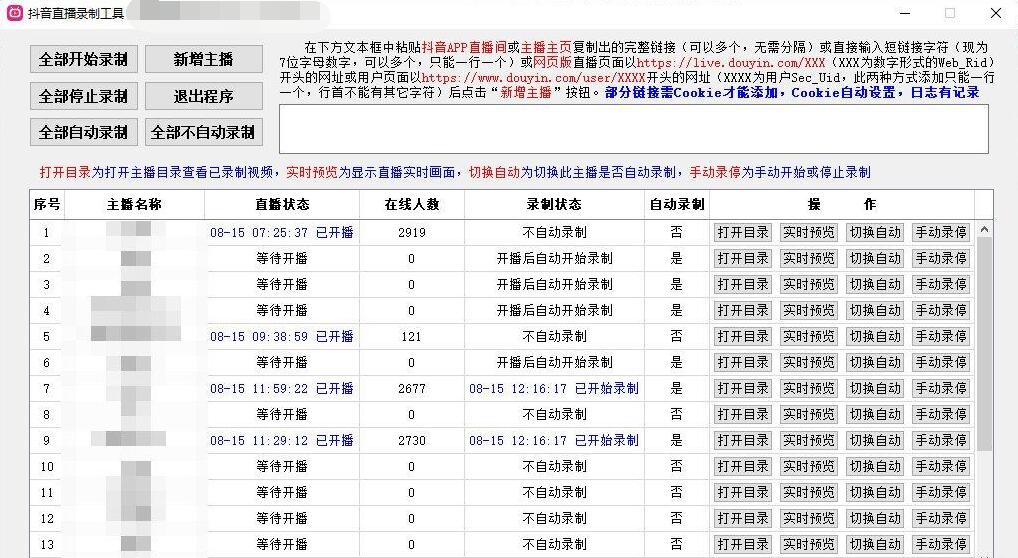Click 切换自动 in row 12

click(875, 518)
